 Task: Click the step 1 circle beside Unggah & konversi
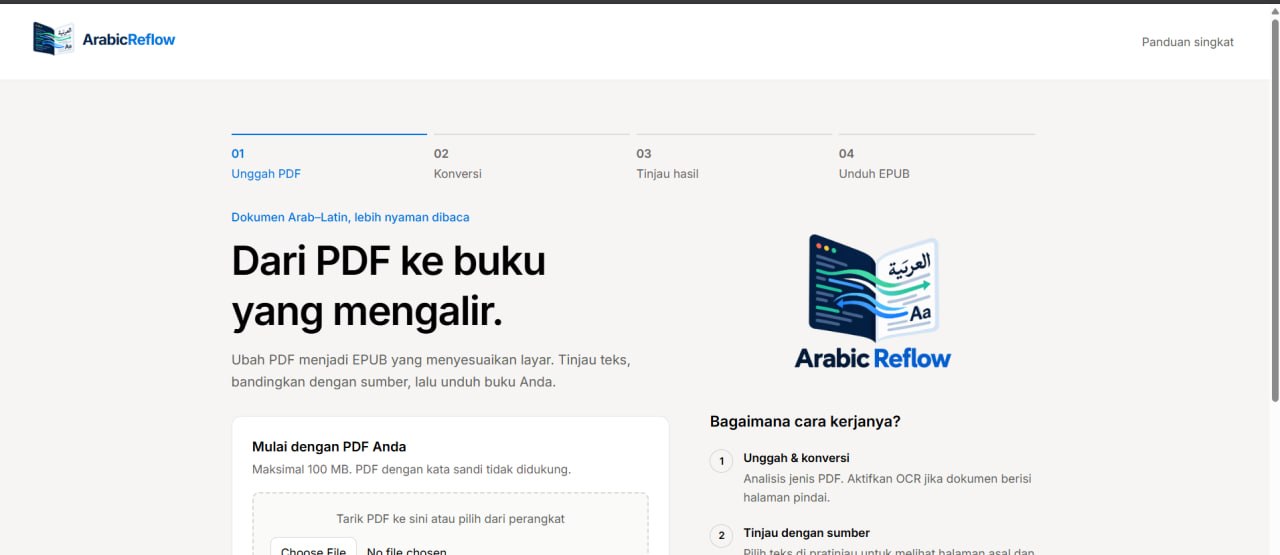pyautogui.click(x=721, y=461)
